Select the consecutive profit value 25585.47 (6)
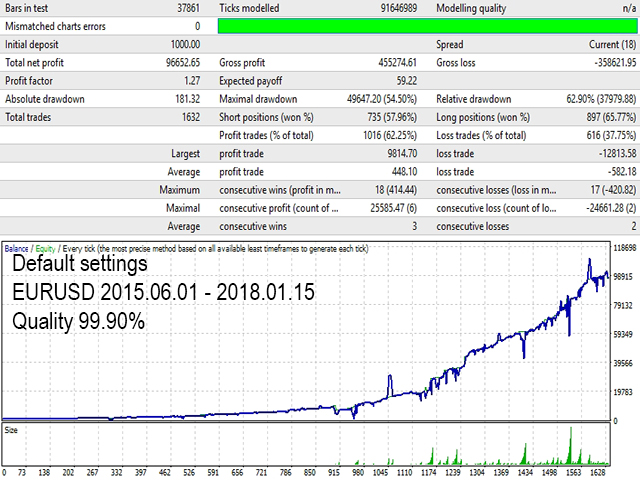Image resolution: width=640 pixels, height=480 pixels. tap(393, 208)
